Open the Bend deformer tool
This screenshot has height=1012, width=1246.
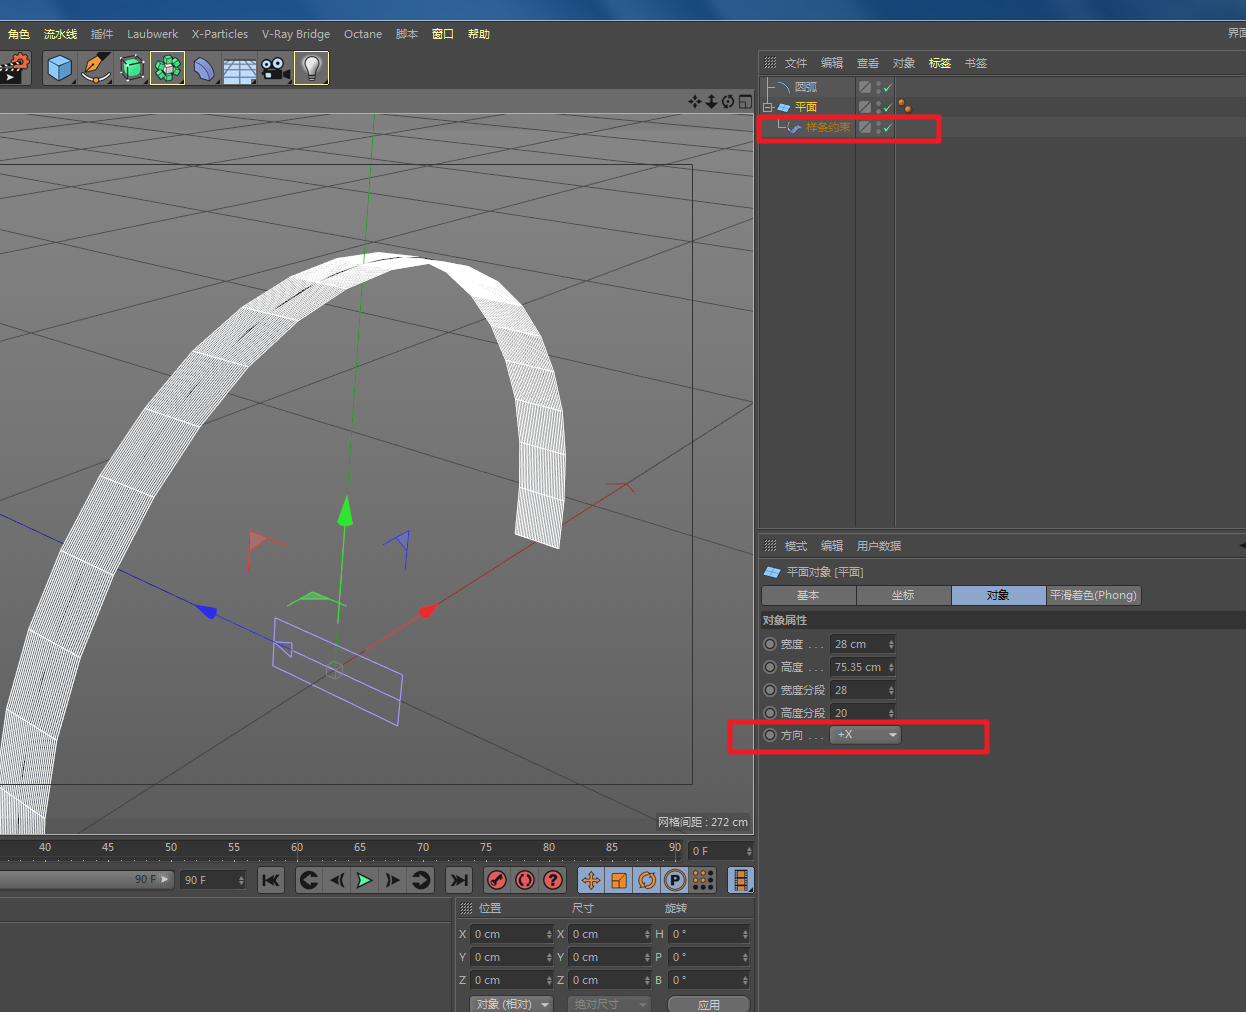coord(204,68)
